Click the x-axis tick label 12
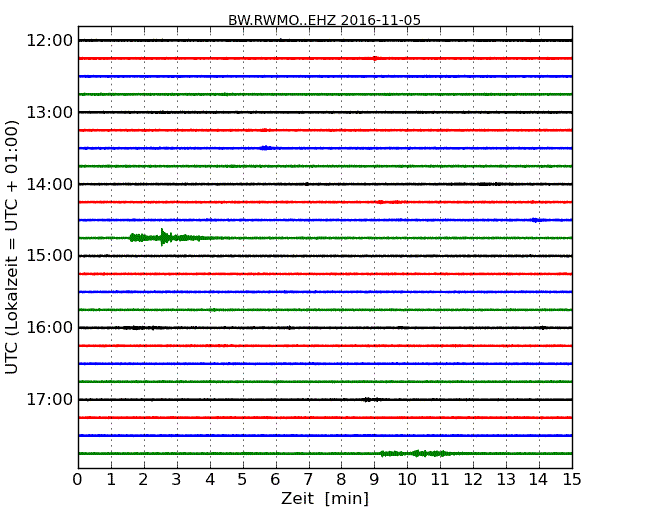The height and width of the screenshot is (520, 650). (x=473, y=480)
